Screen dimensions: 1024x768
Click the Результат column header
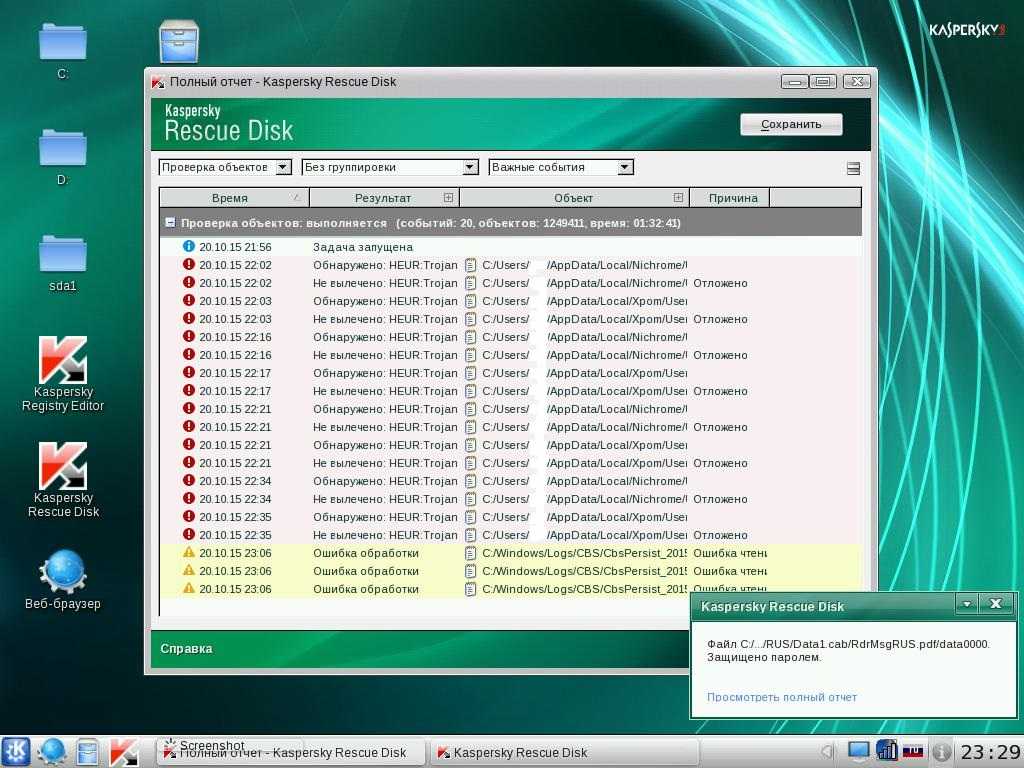(384, 198)
